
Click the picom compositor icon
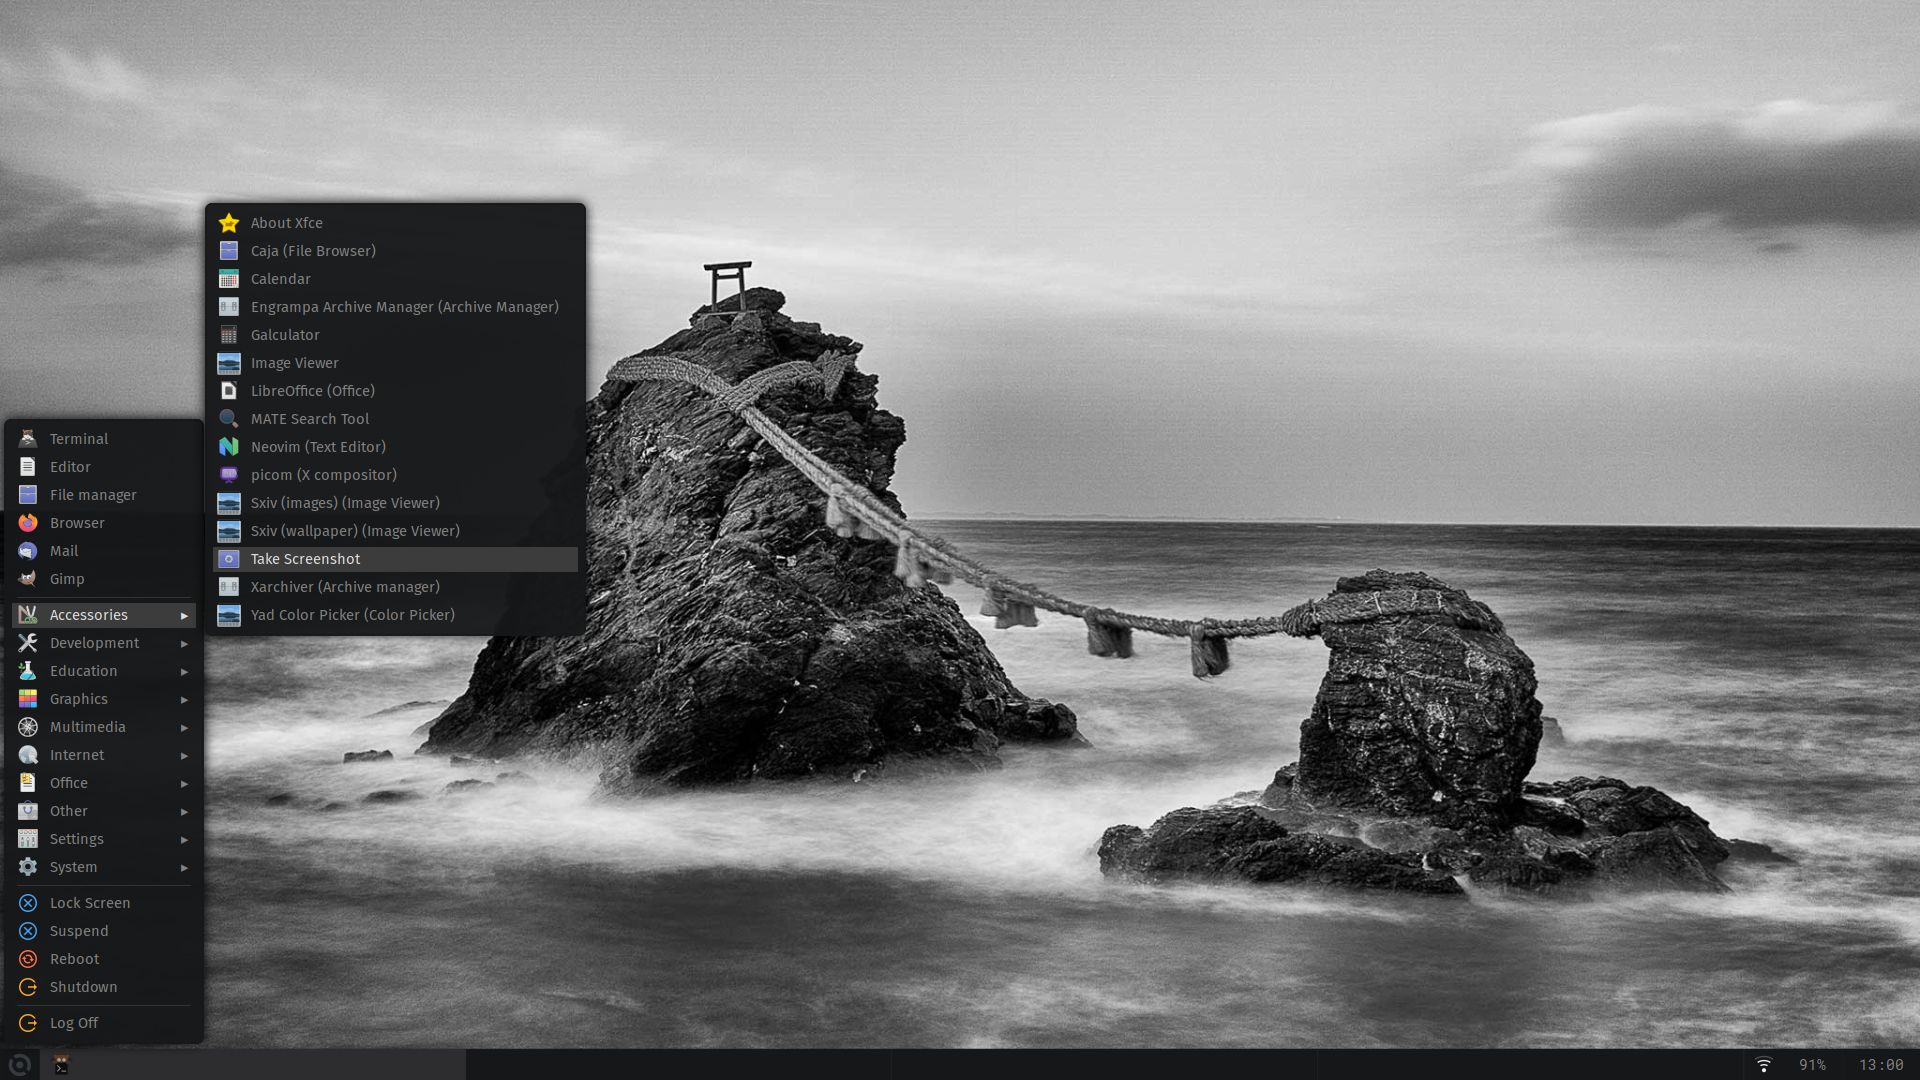tap(229, 475)
